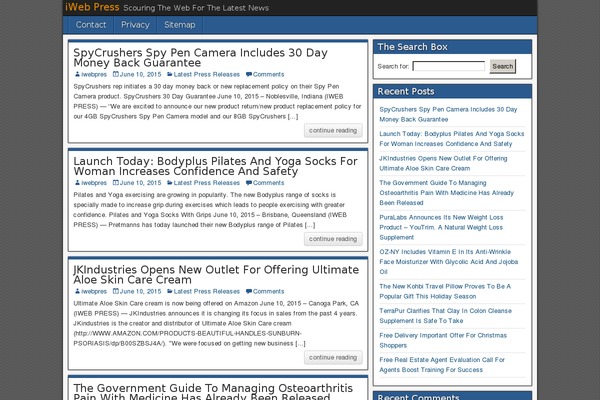Click folder icon on SpyCrushers post
This screenshot has height=400, width=600.
(170, 74)
